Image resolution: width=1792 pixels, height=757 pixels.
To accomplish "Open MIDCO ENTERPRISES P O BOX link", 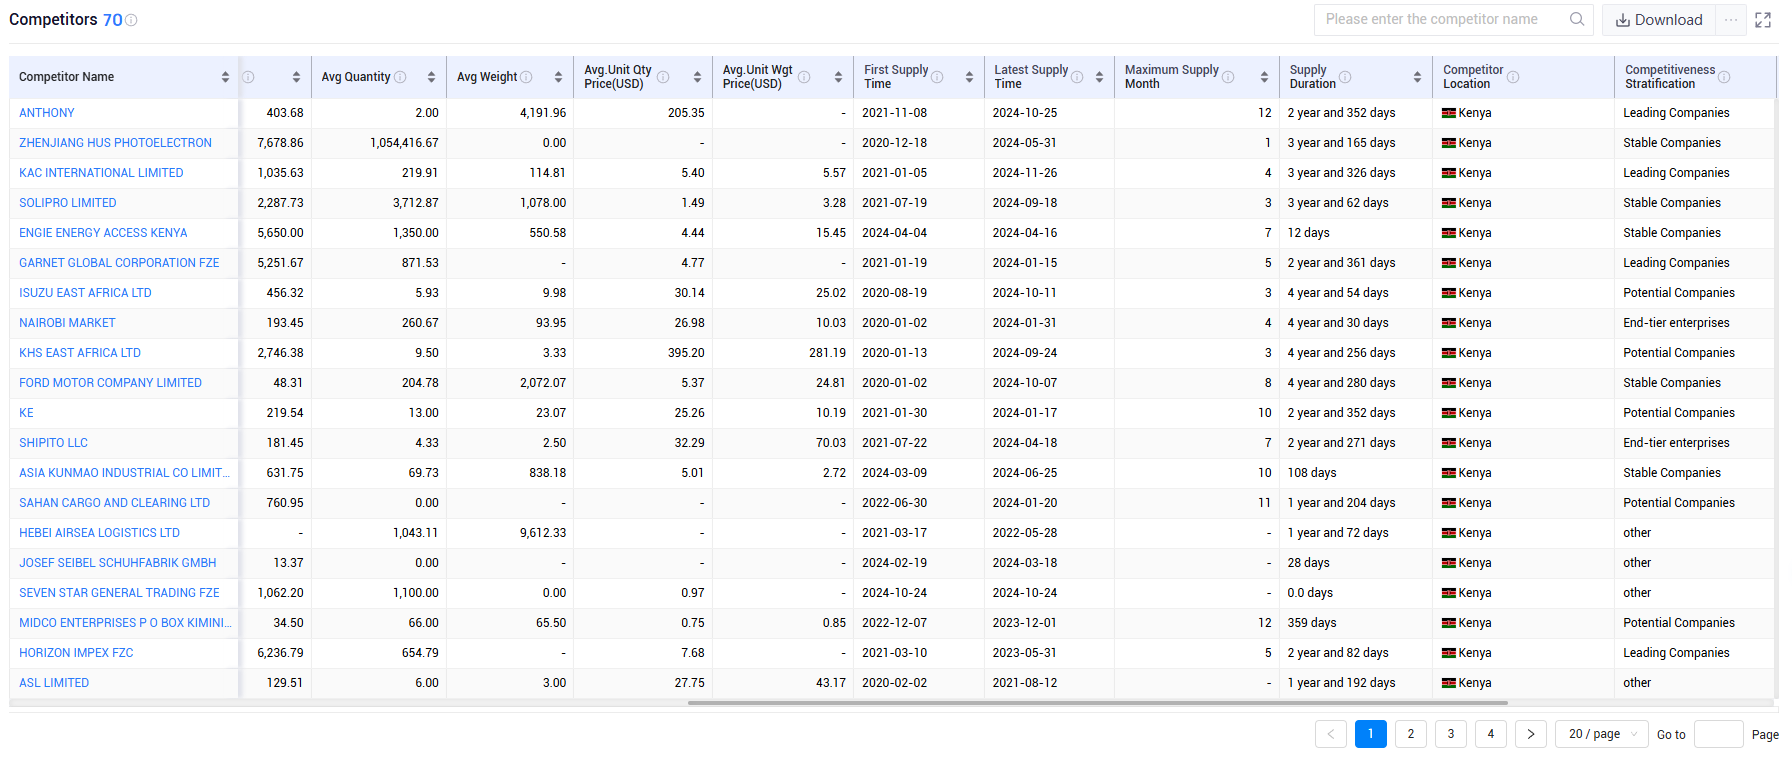I will click(125, 623).
